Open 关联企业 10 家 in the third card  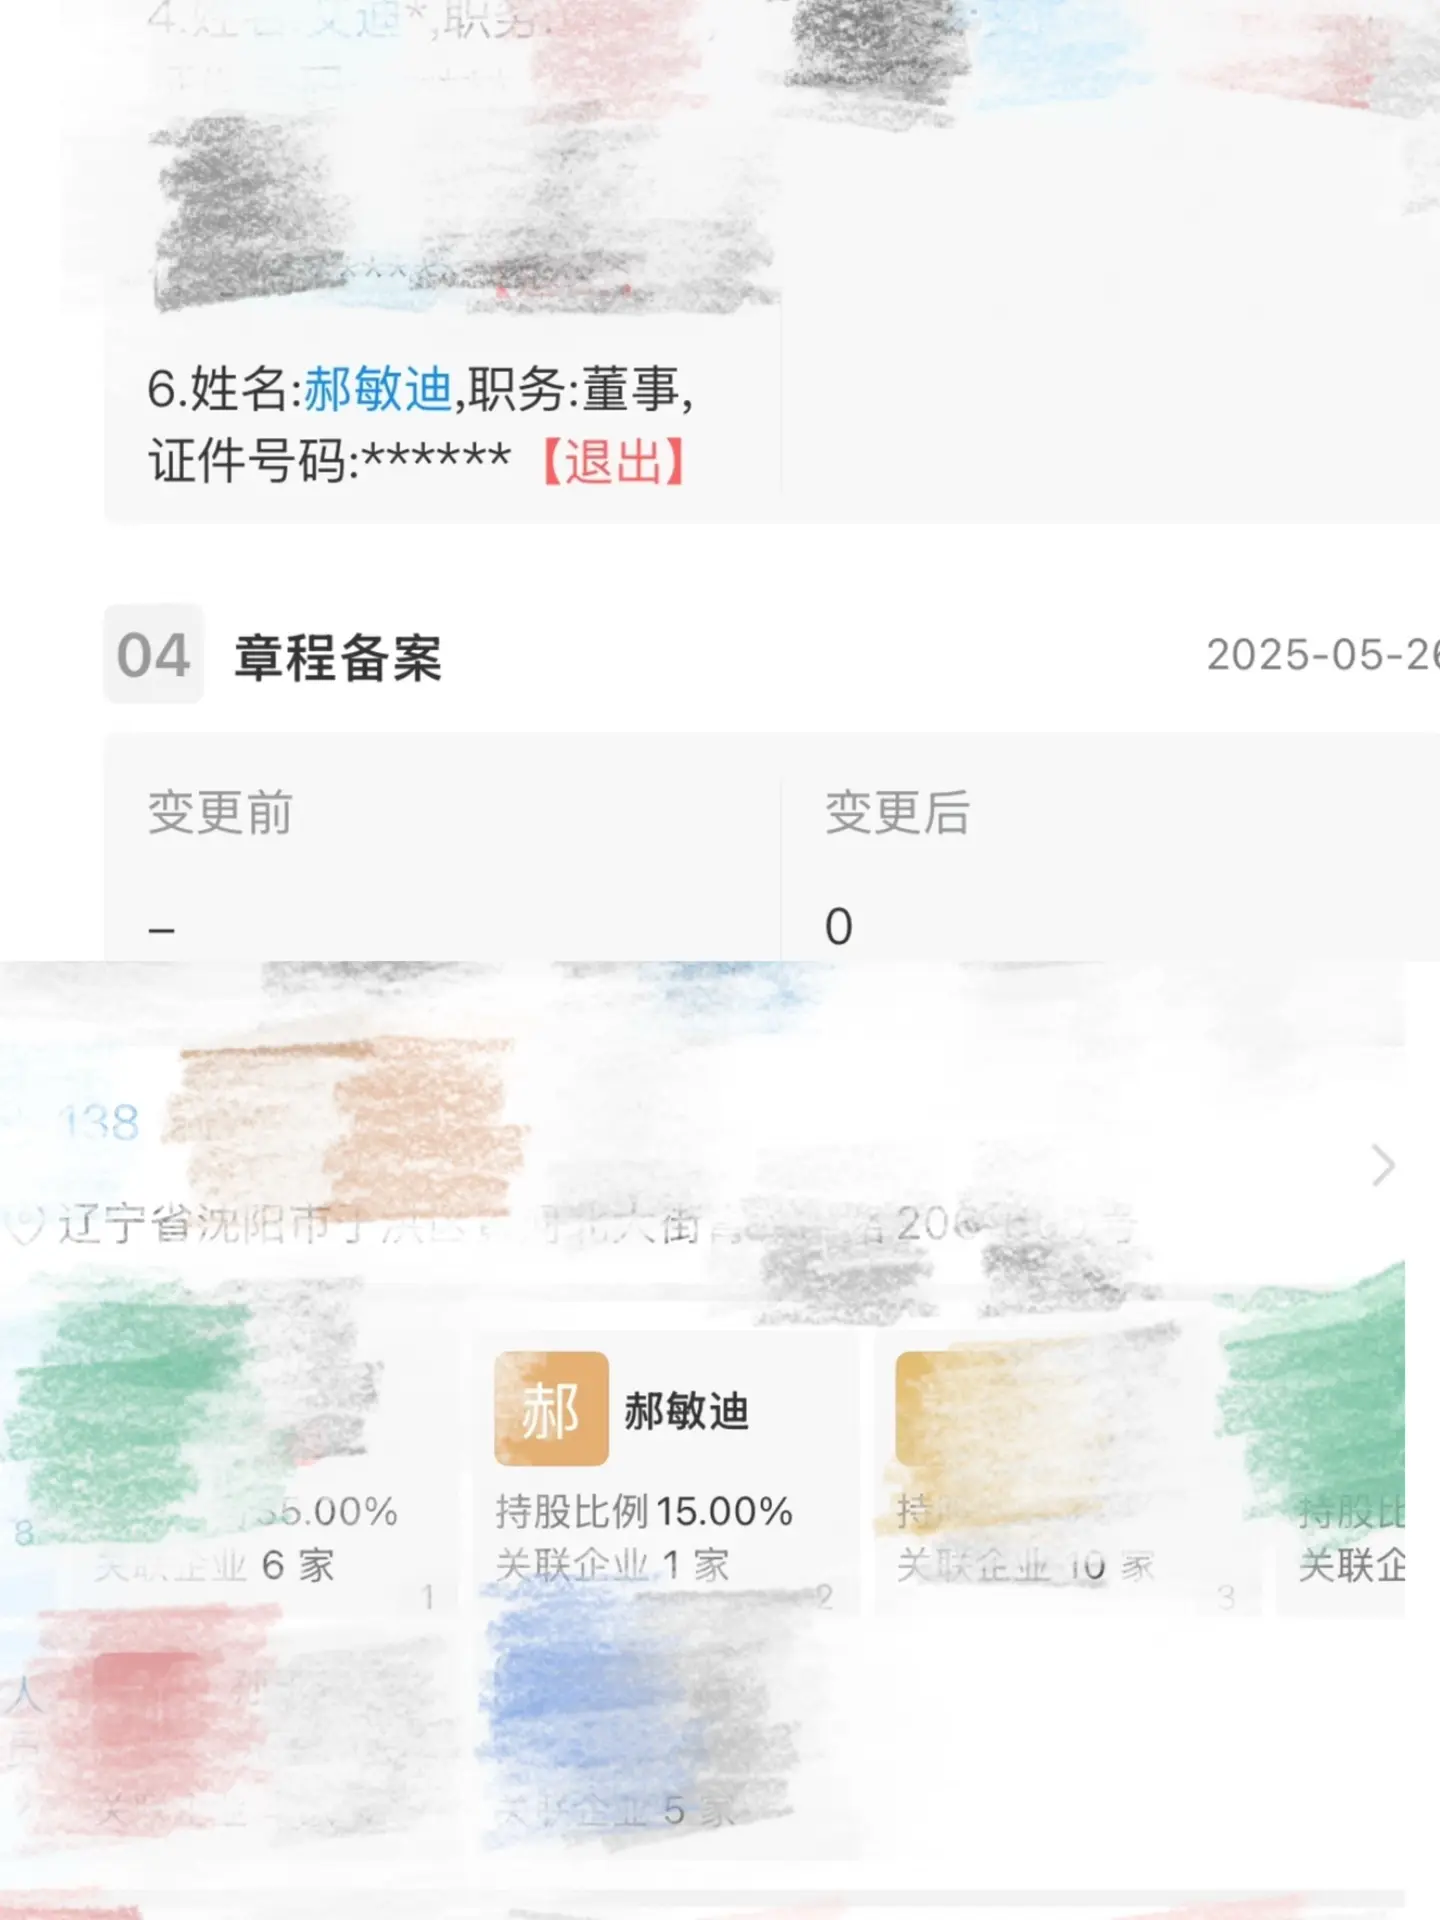pyautogui.click(x=1026, y=1566)
